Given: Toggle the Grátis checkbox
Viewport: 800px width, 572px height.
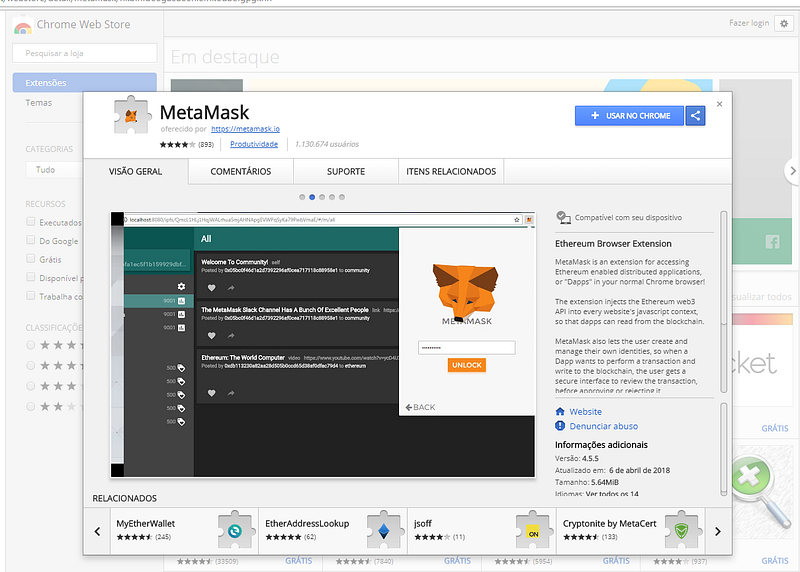Looking at the screenshot, I should click(x=31, y=259).
